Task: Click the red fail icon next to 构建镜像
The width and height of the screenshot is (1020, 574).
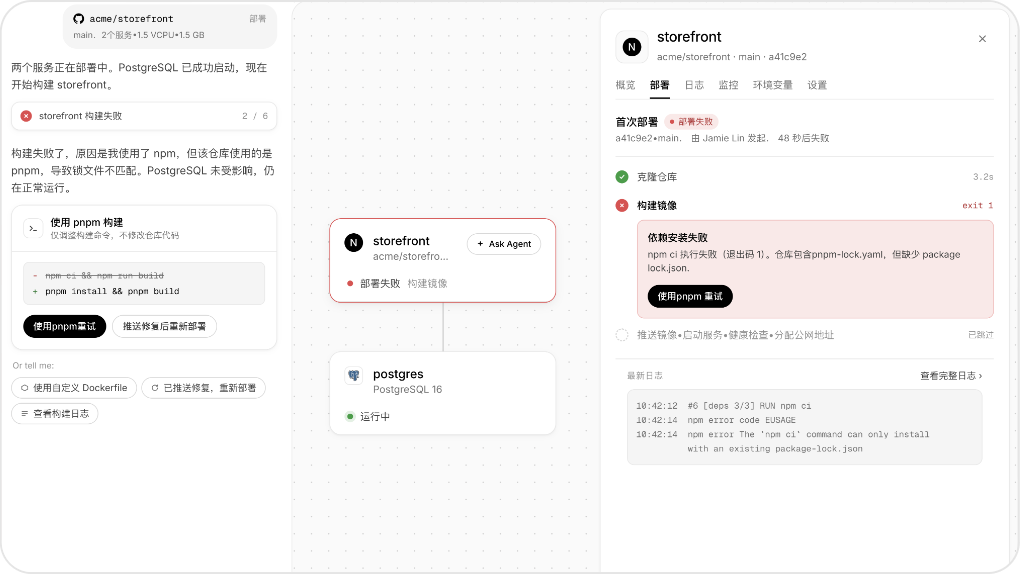Action: [x=622, y=206]
